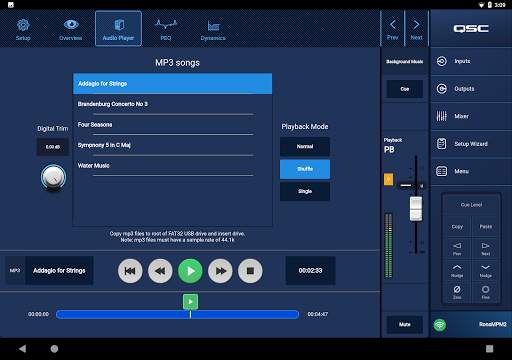This screenshot has width=512, height=360.
Task: Click the Digital Trim knob
Action: pyautogui.click(x=53, y=177)
